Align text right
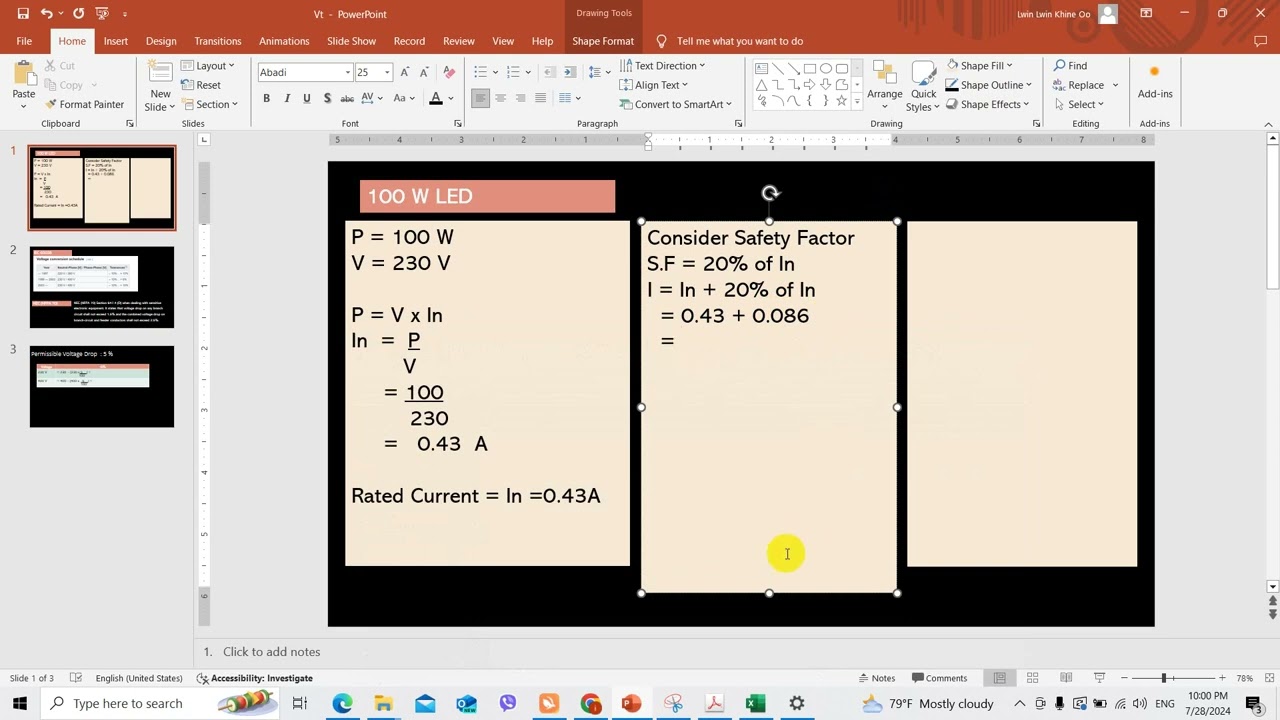This screenshot has width=1280, height=720. [x=521, y=98]
